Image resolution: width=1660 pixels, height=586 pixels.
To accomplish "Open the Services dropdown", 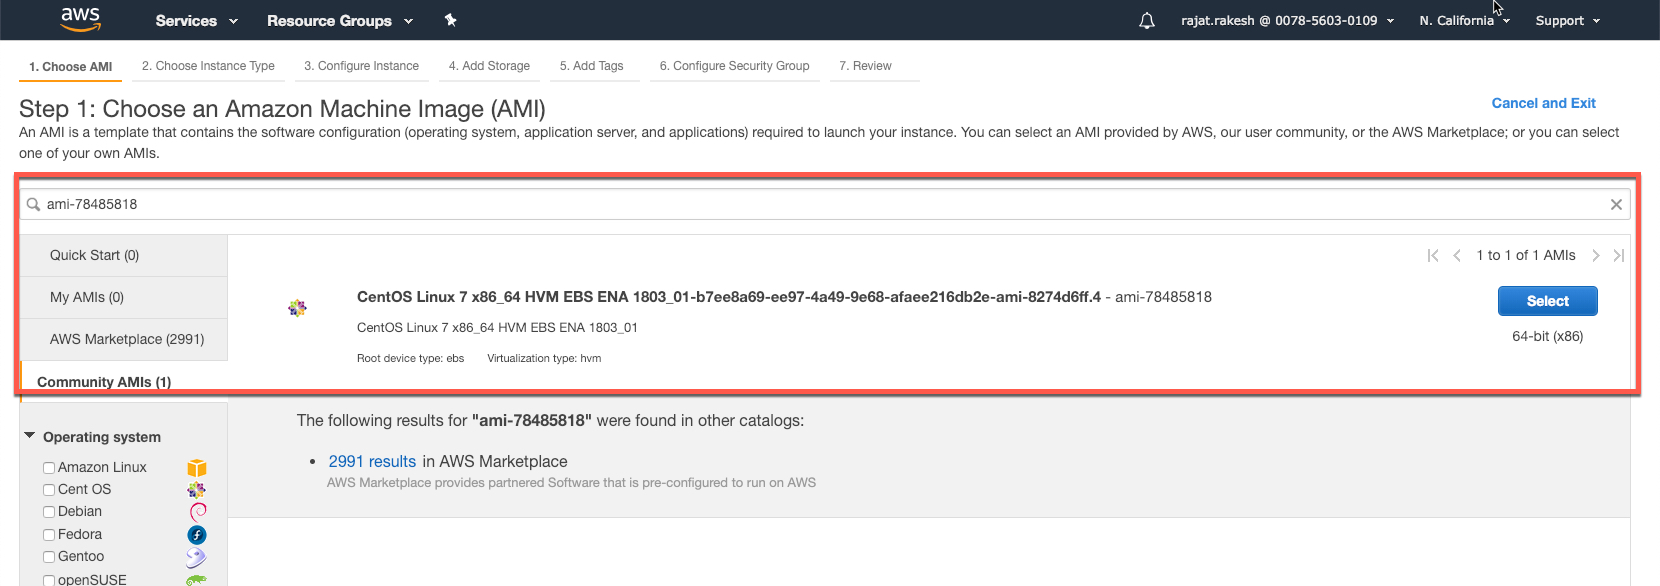I will [197, 21].
